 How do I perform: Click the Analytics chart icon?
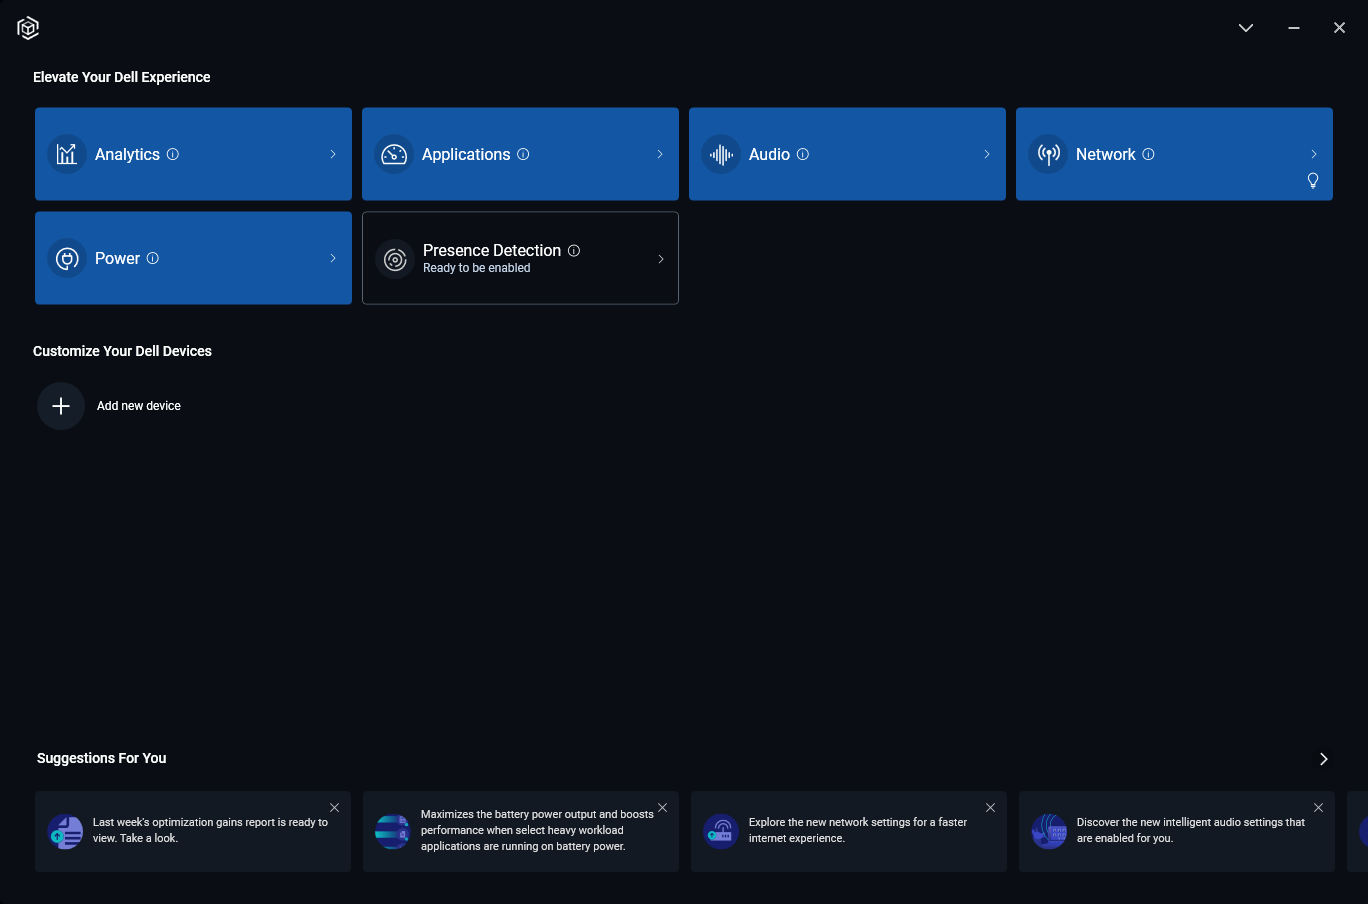click(x=67, y=154)
